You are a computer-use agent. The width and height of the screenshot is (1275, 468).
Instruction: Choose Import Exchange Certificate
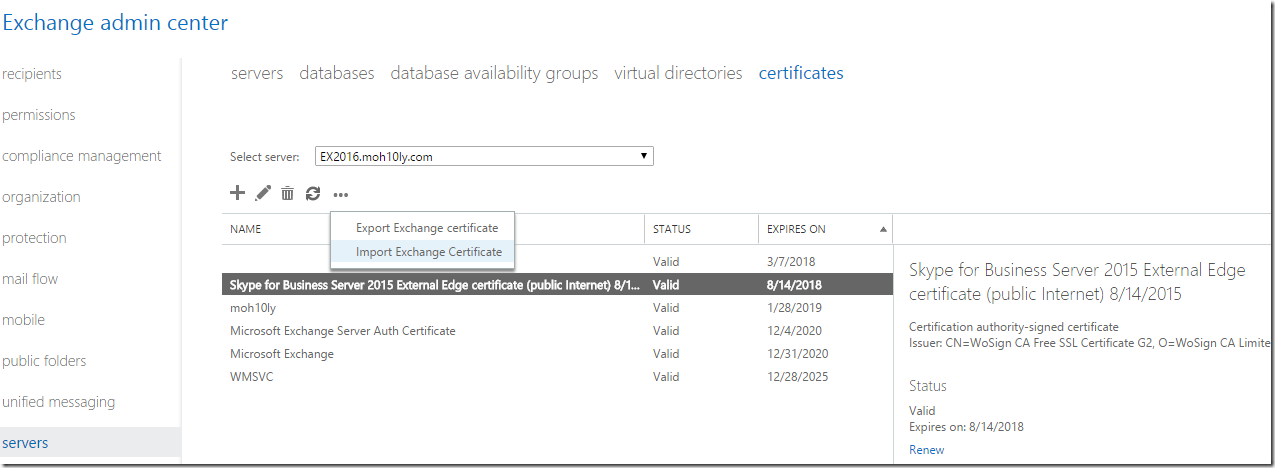pos(429,252)
